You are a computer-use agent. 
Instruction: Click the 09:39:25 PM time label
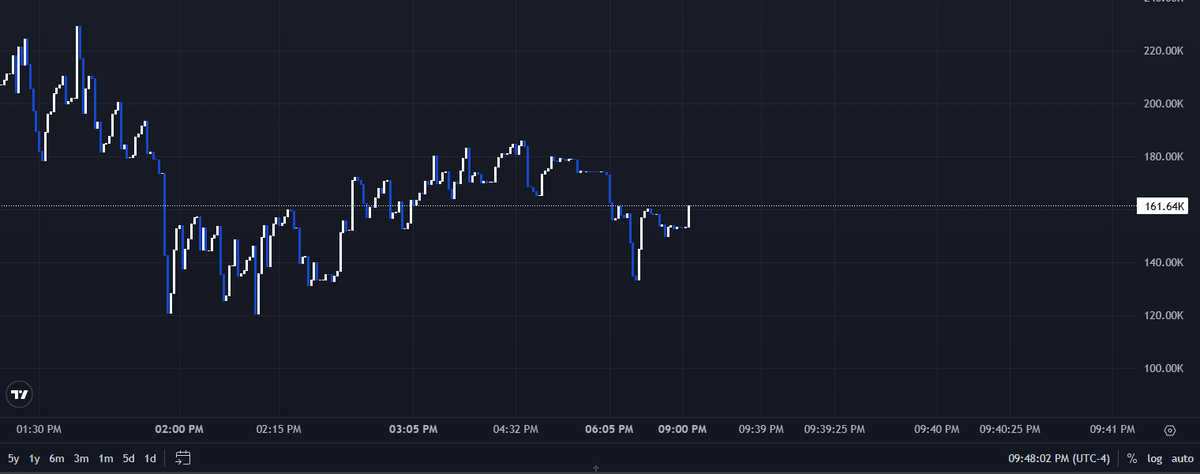[x=835, y=429]
